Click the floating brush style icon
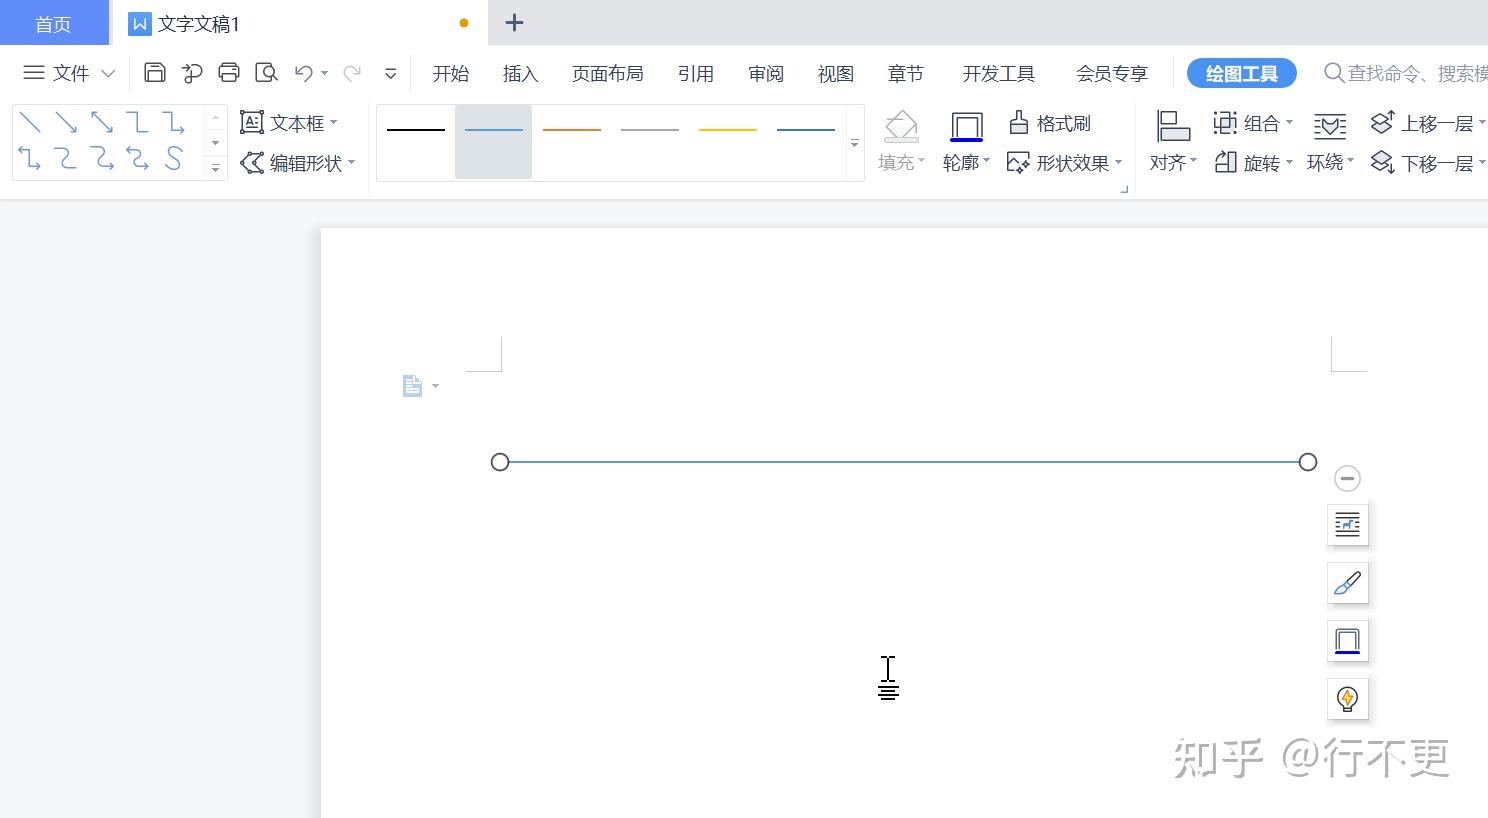This screenshot has height=818, width=1488. click(x=1347, y=582)
